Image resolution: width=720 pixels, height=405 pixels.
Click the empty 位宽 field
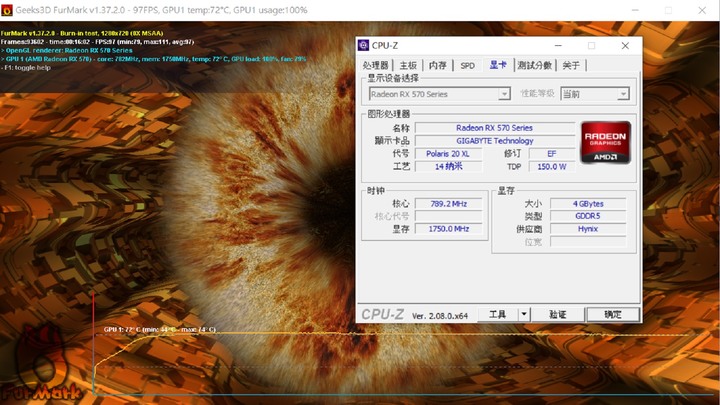pyautogui.click(x=588, y=242)
